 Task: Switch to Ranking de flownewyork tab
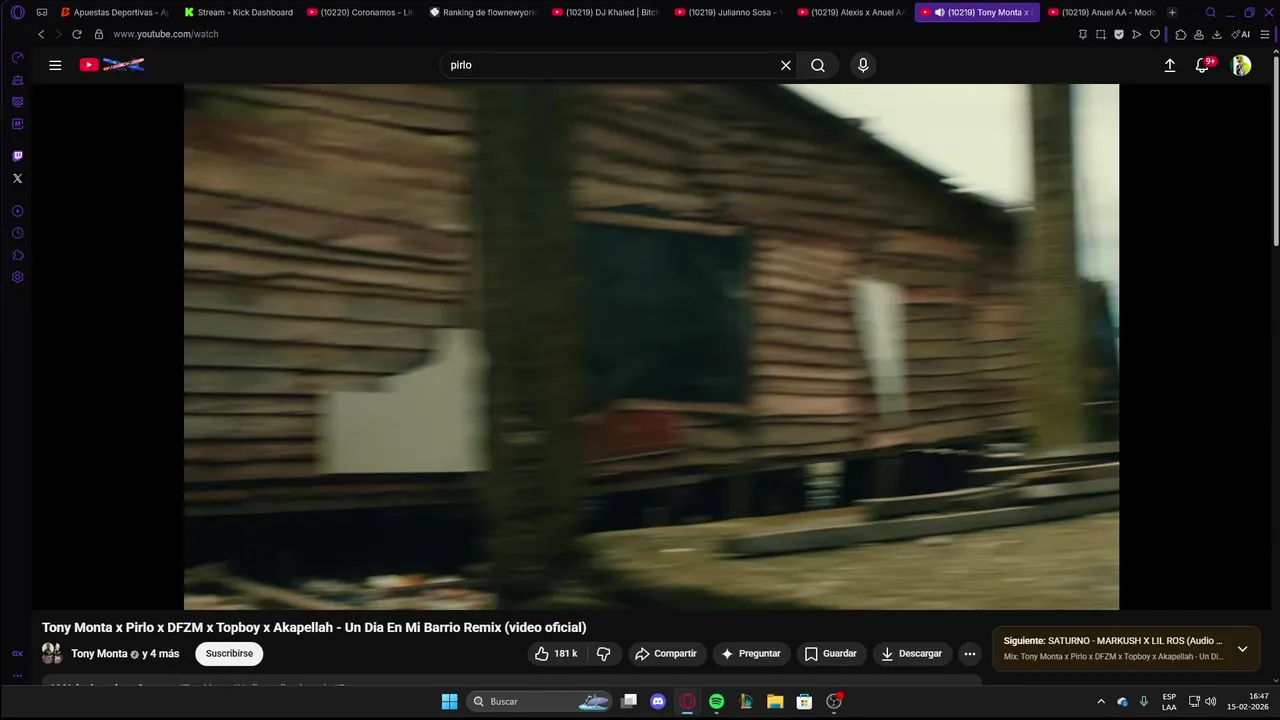point(484,13)
